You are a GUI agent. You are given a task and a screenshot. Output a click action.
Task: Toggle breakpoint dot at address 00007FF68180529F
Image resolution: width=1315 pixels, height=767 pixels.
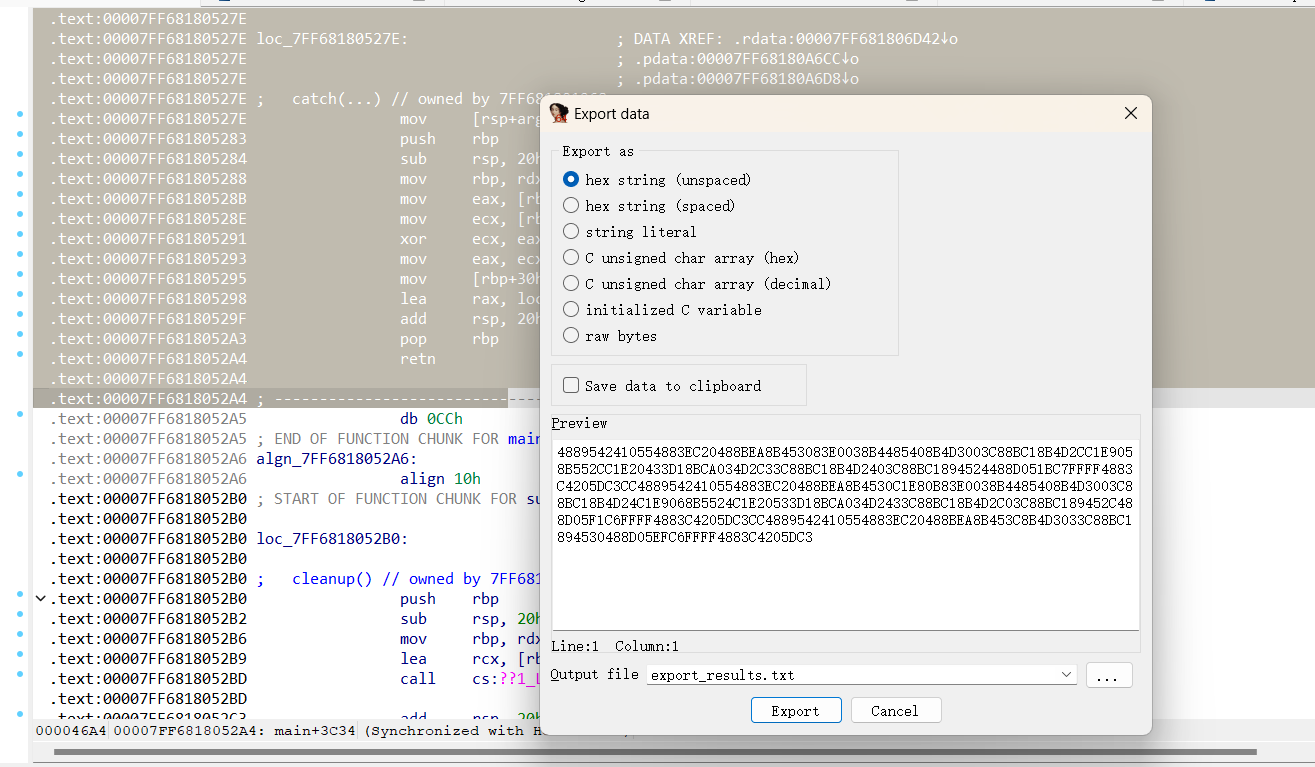tap(20, 315)
